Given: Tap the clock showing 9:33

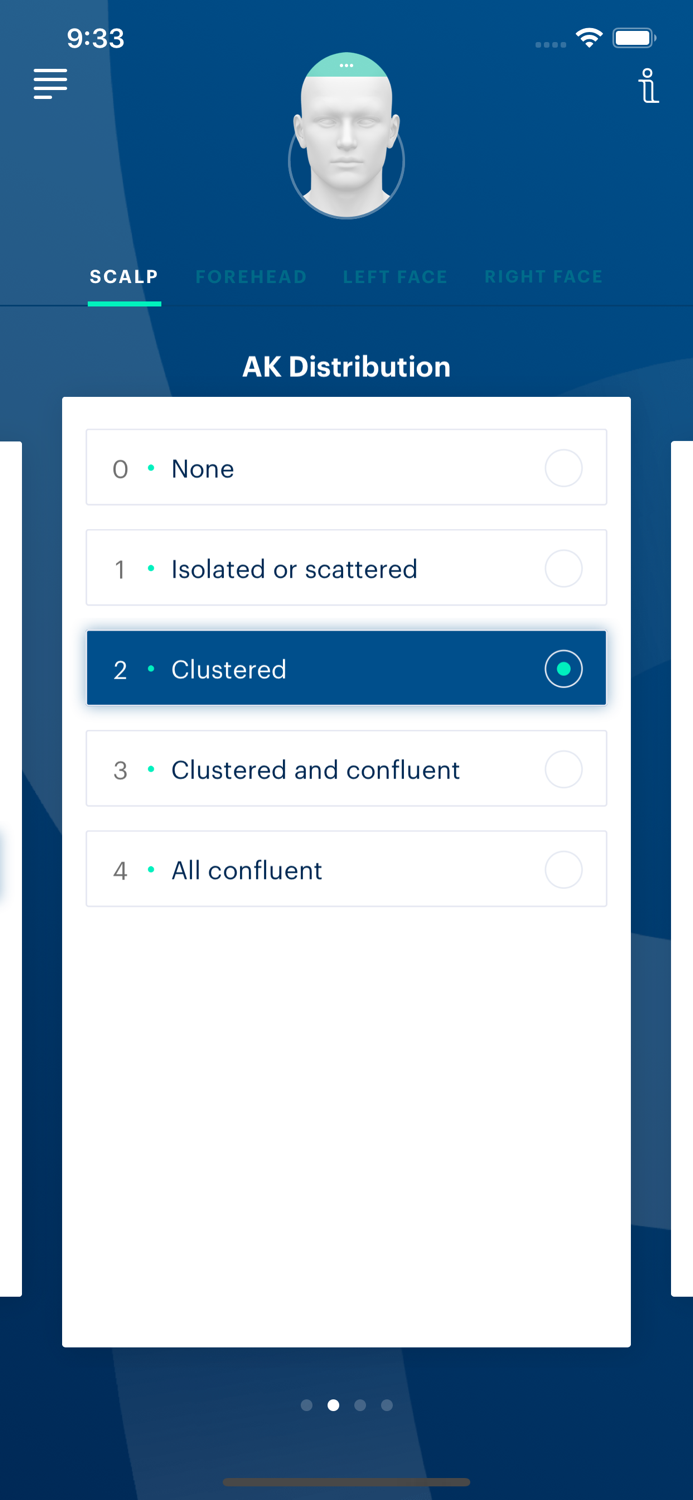Looking at the screenshot, I should point(96,38).
